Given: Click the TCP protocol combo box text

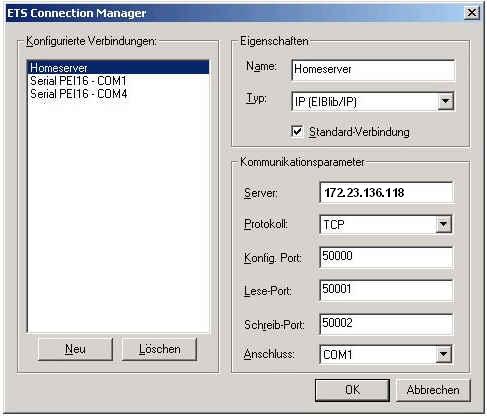Looking at the screenshot, I should [x=334, y=224].
